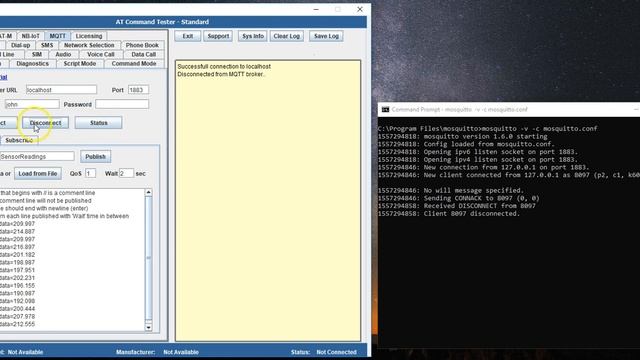The height and width of the screenshot is (360, 640).
Task: Minimize the AT Command Tester window
Action: tap(316, 9)
